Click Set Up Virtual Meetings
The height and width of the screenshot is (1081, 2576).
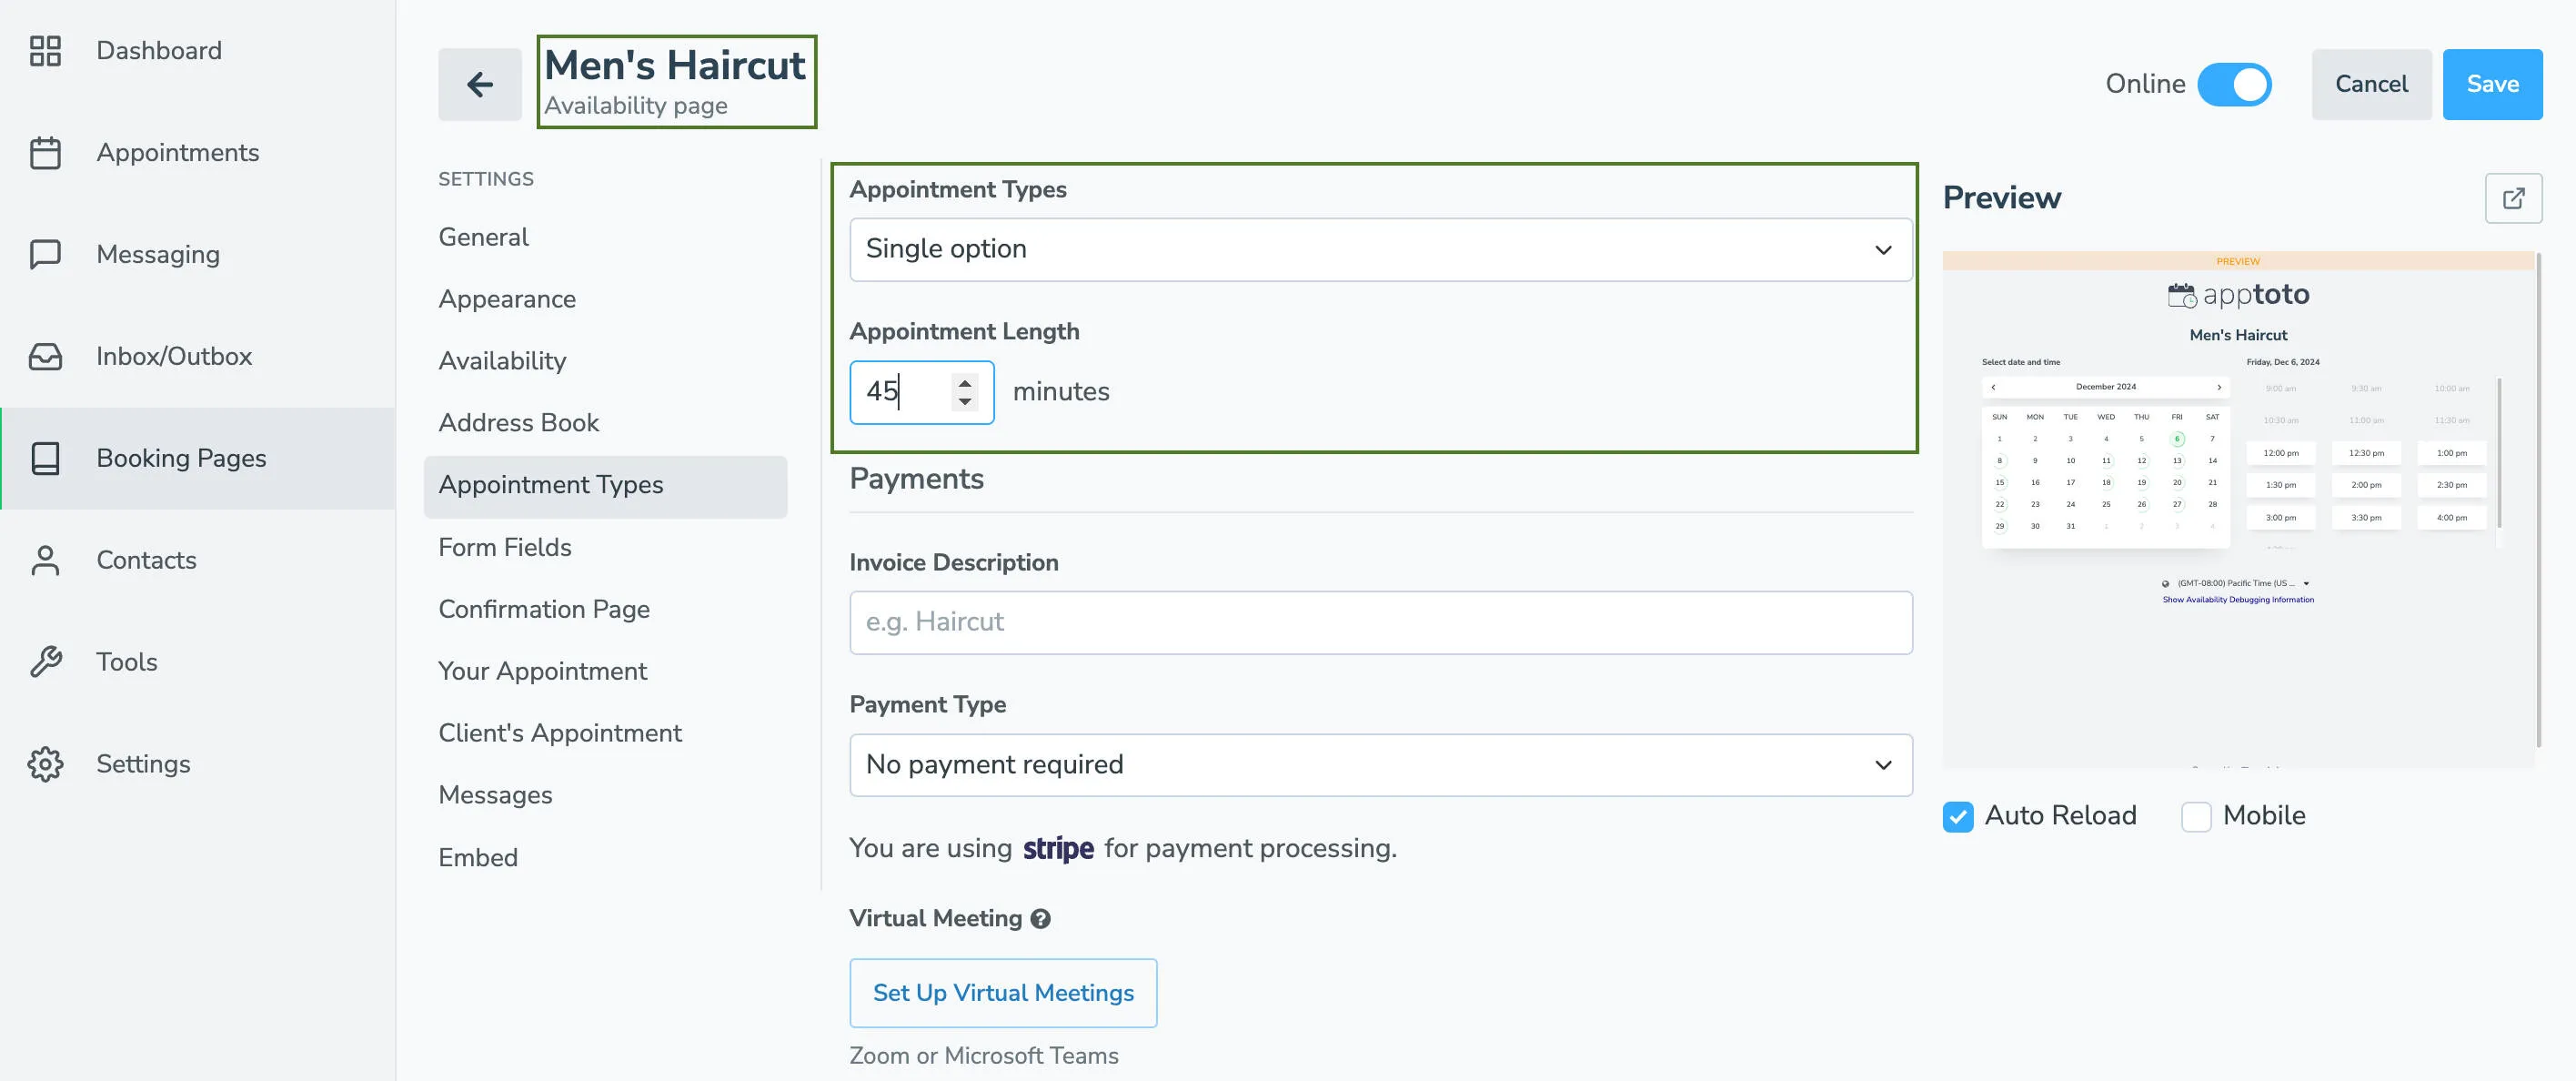click(1003, 992)
